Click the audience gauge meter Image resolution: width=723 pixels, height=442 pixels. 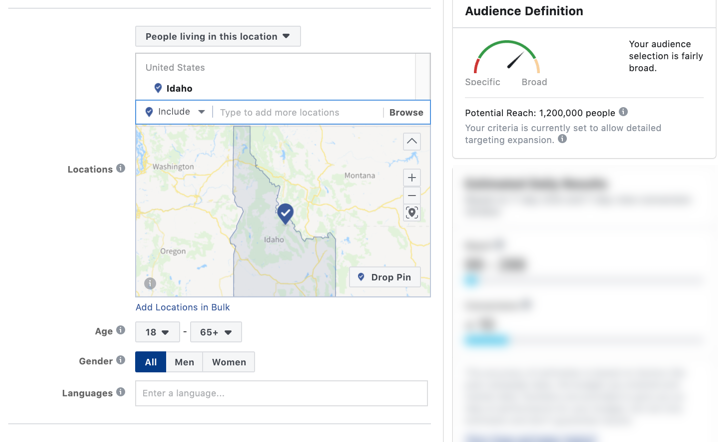(x=507, y=57)
